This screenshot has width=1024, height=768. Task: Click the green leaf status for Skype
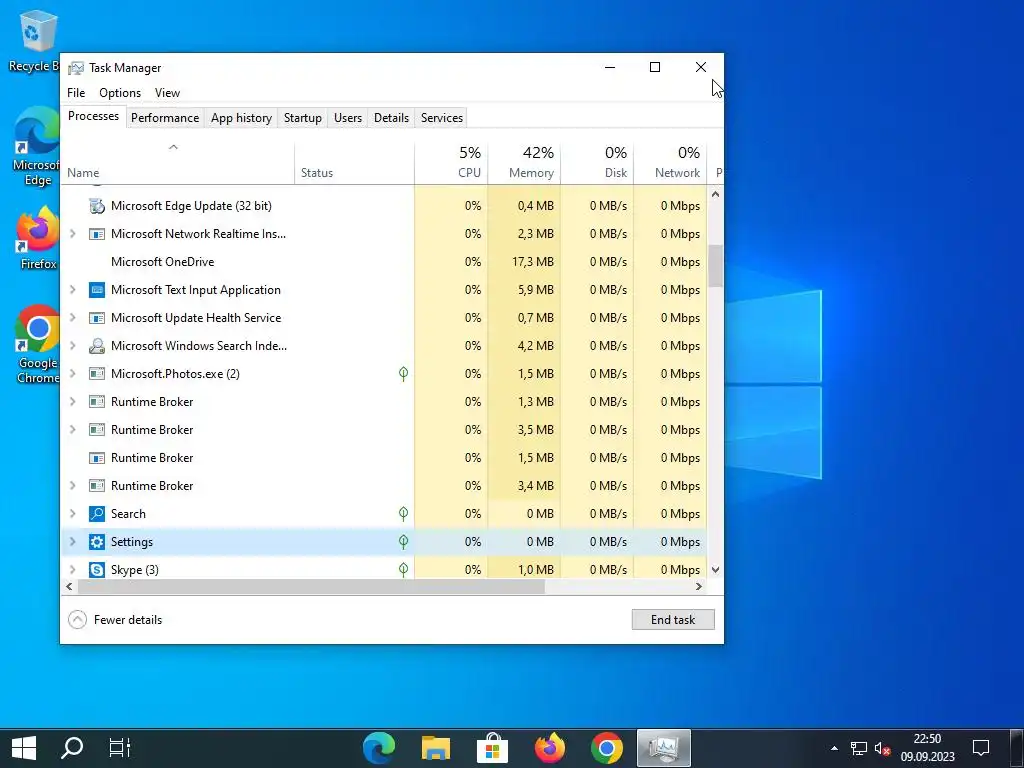click(404, 570)
